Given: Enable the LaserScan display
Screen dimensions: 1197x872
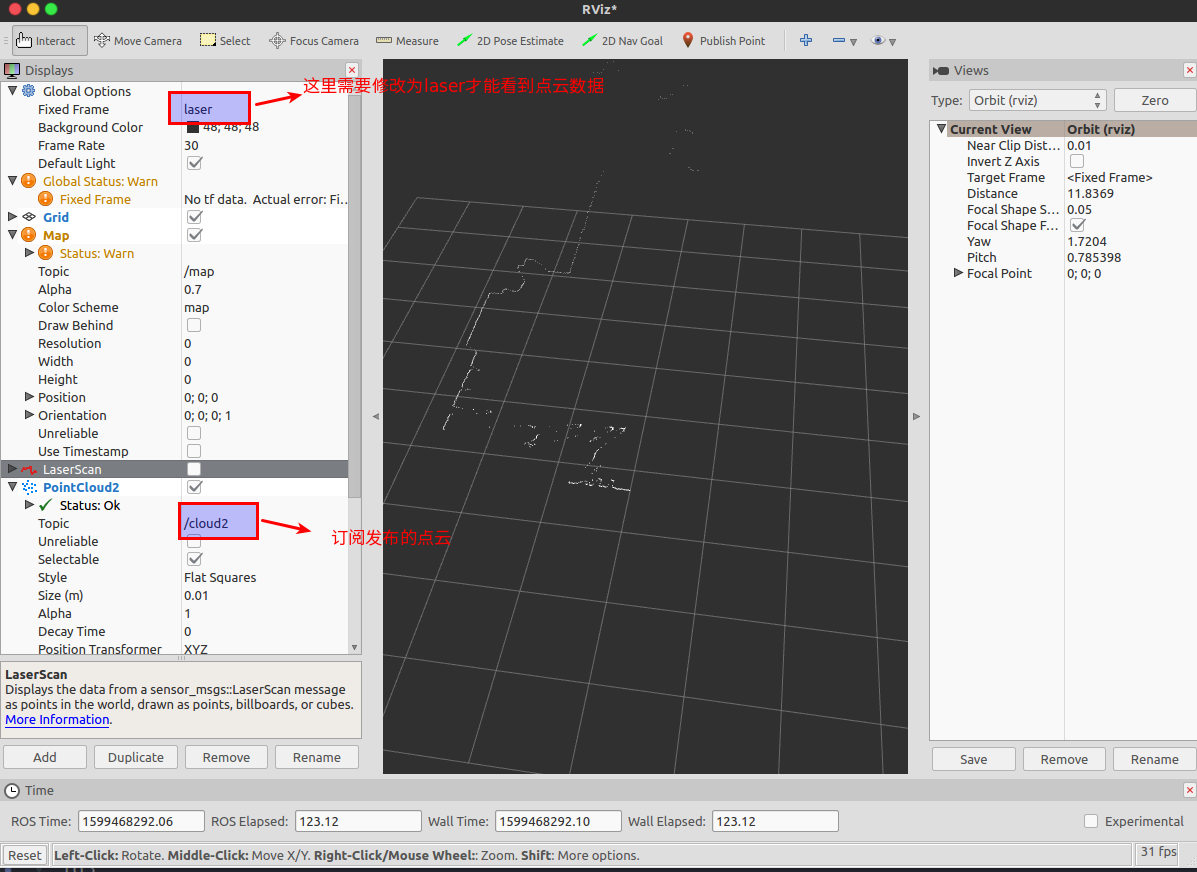Looking at the screenshot, I should click(194, 468).
